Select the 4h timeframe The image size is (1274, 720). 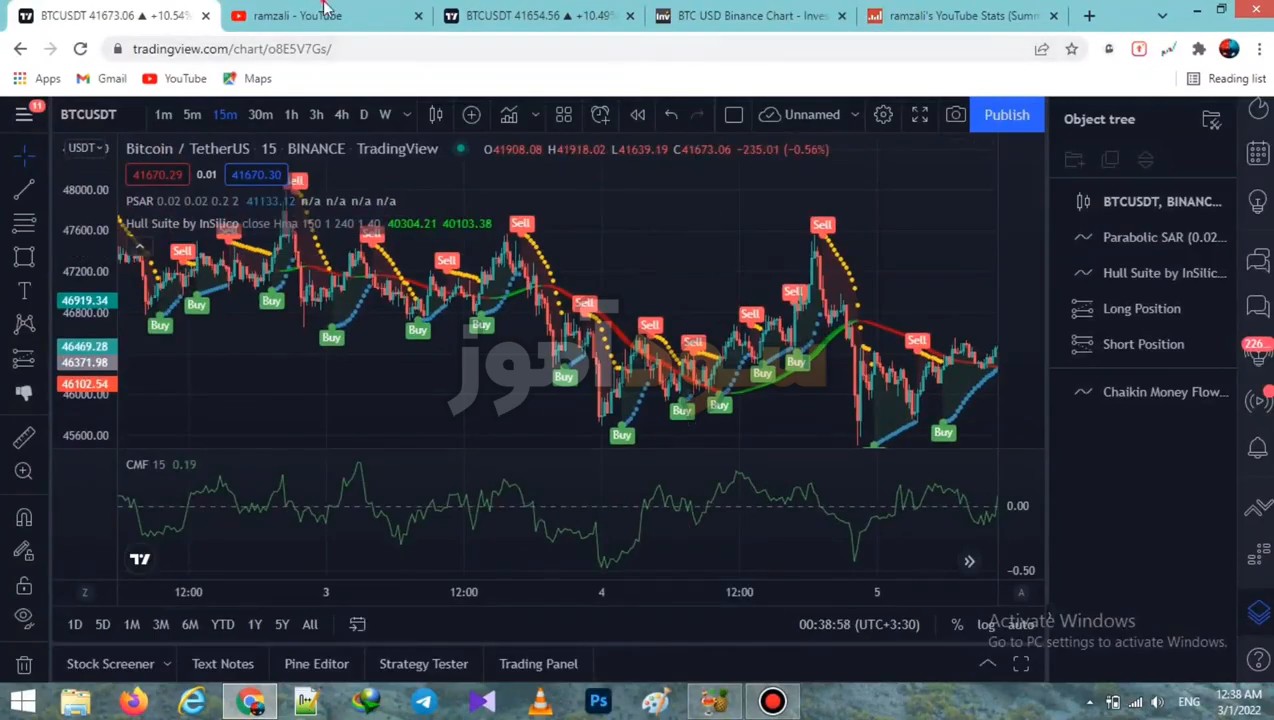[341, 115]
